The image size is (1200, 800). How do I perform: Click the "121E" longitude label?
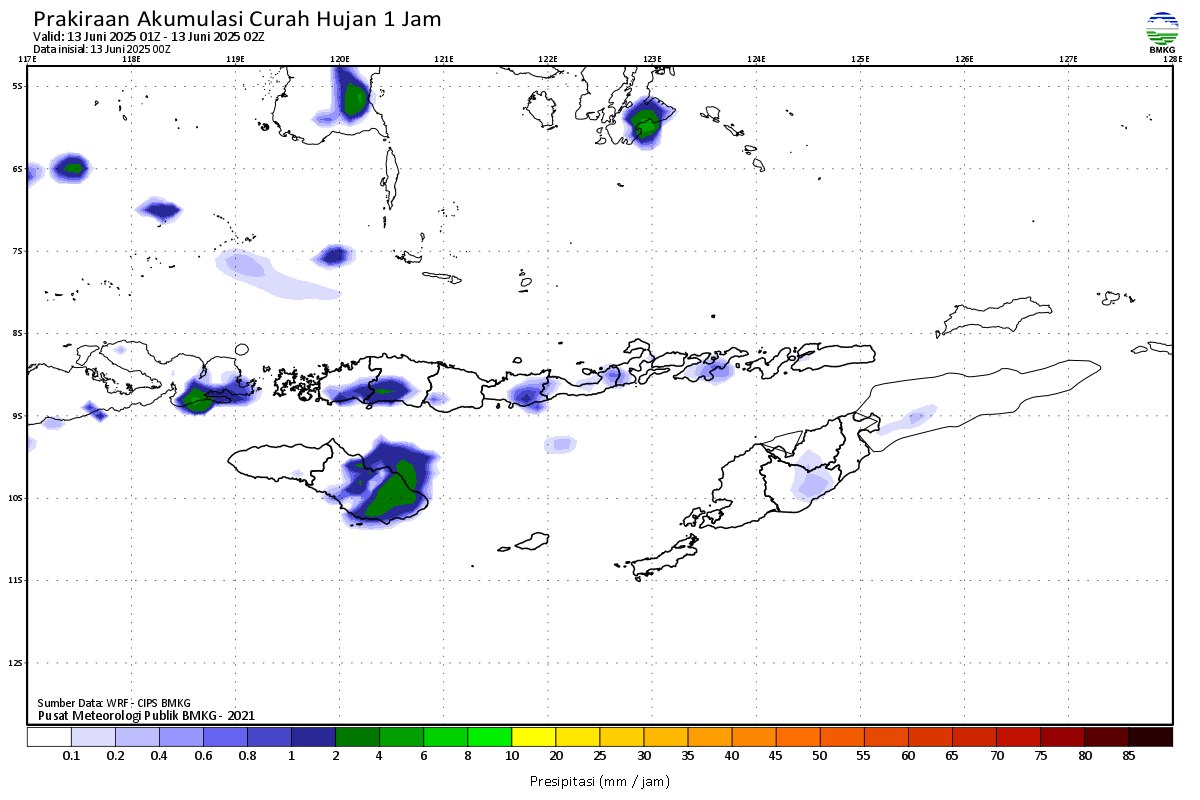tap(444, 59)
